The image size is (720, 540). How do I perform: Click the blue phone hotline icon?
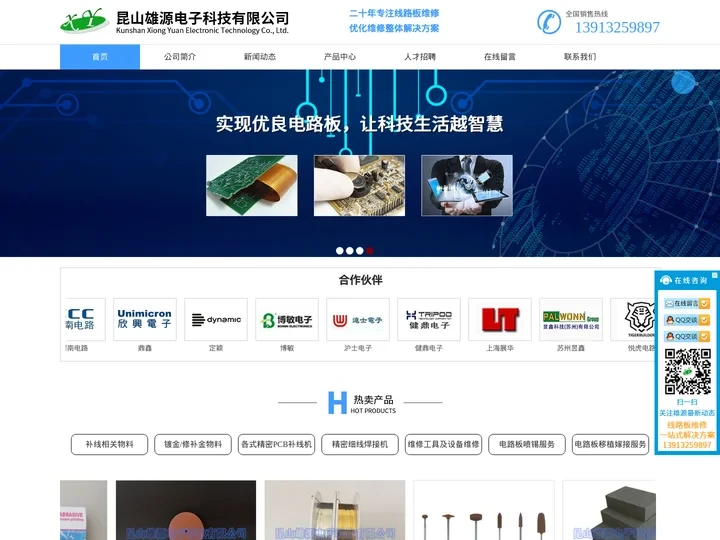point(549,22)
